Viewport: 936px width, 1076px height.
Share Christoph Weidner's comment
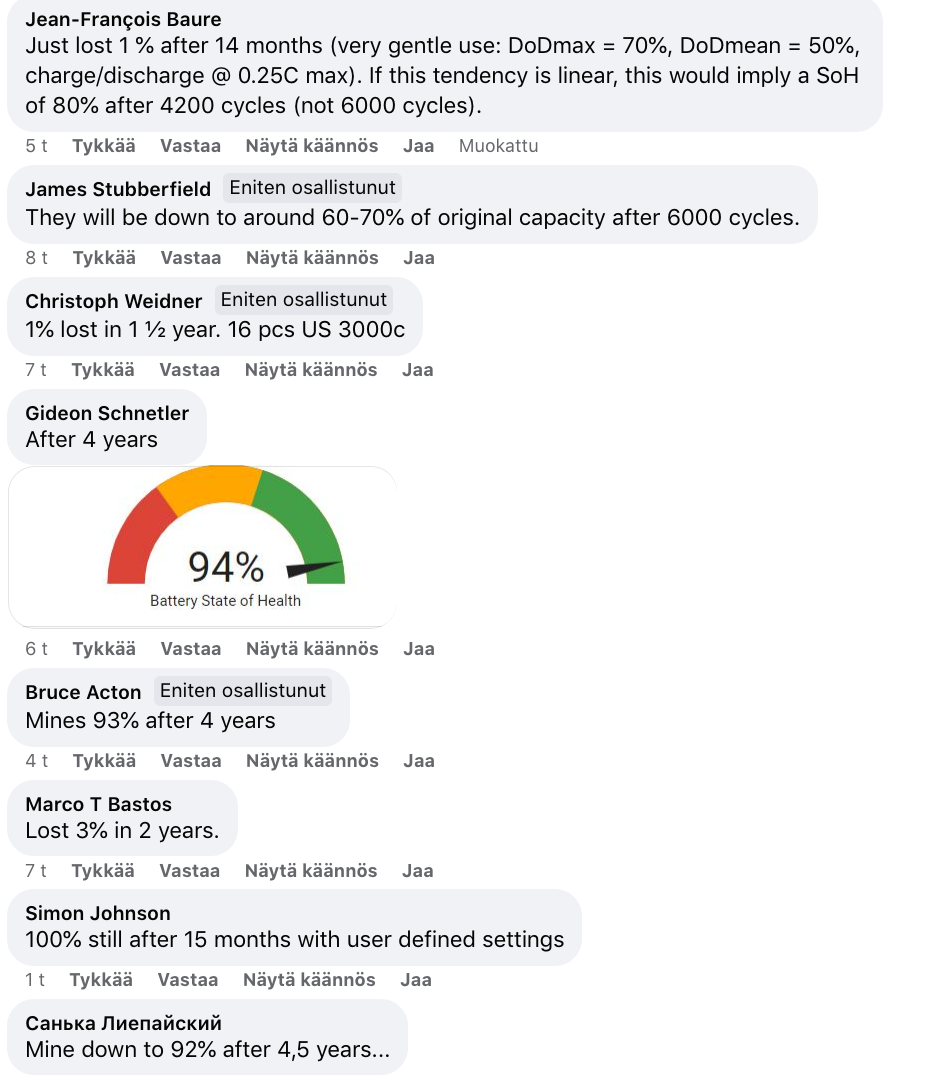pyautogui.click(x=418, y=370)
